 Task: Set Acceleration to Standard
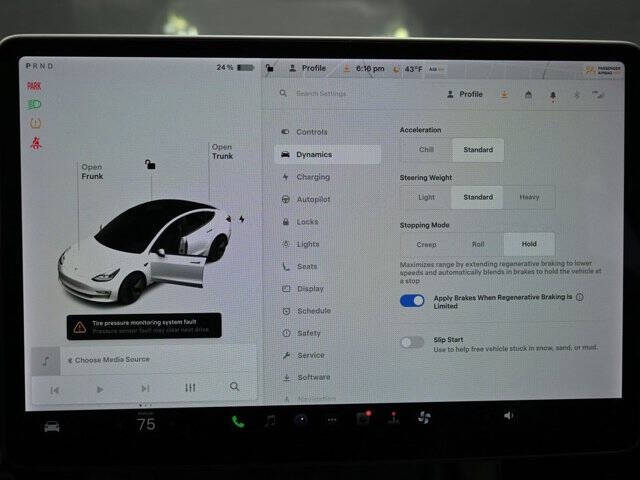point(478,150)
